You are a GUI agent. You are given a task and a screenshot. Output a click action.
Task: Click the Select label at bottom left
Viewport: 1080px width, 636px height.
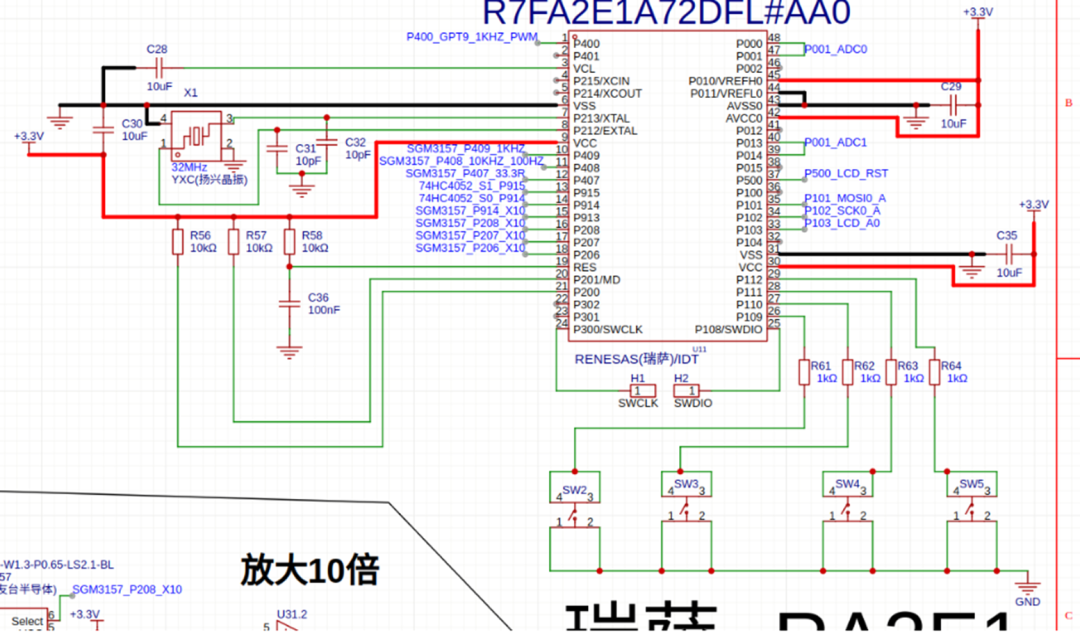point(26,620)
